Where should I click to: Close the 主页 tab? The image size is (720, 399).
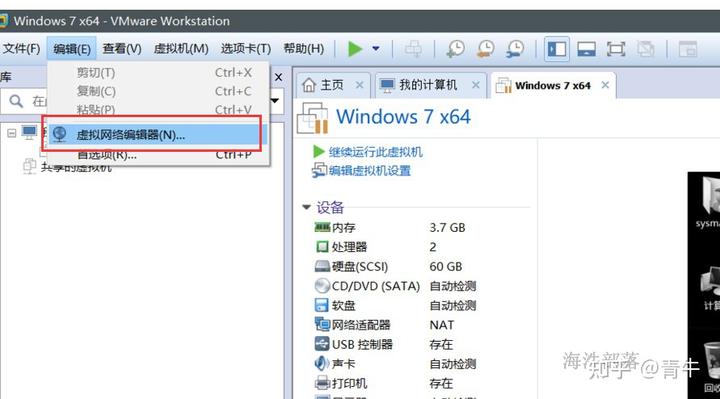click(x=360, y=85)
